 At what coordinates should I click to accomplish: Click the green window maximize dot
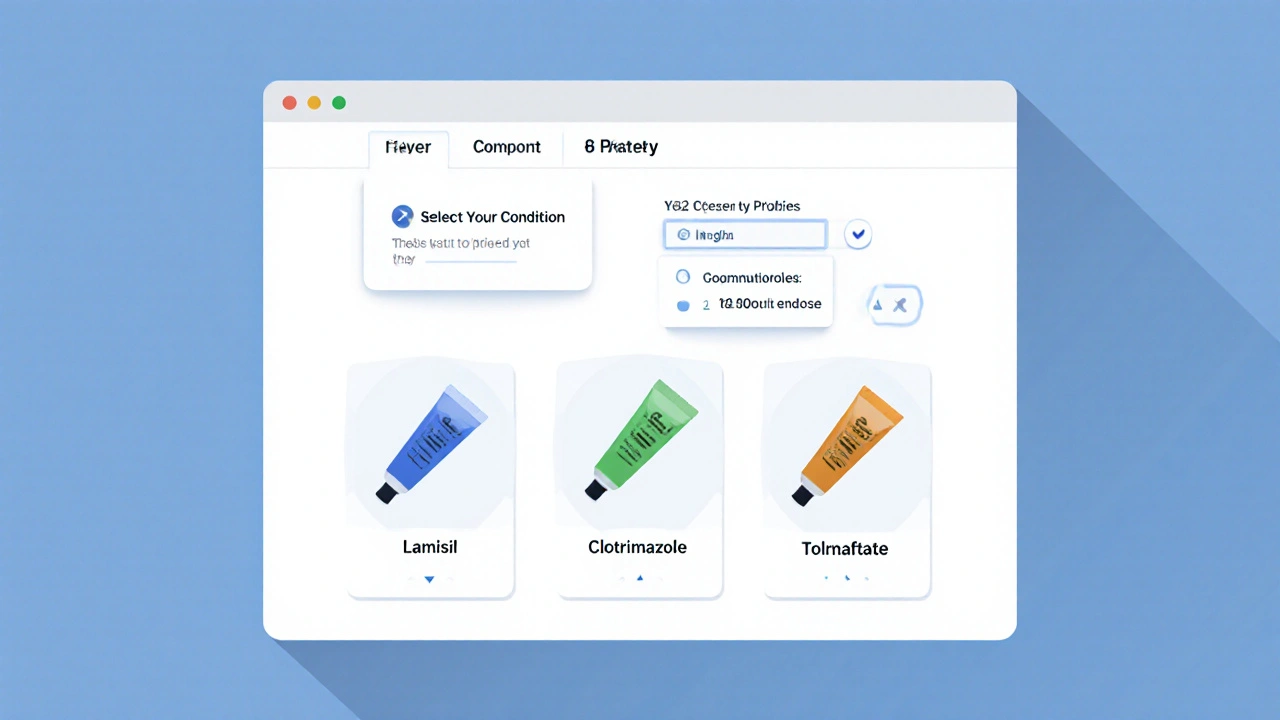pos(339,103)
